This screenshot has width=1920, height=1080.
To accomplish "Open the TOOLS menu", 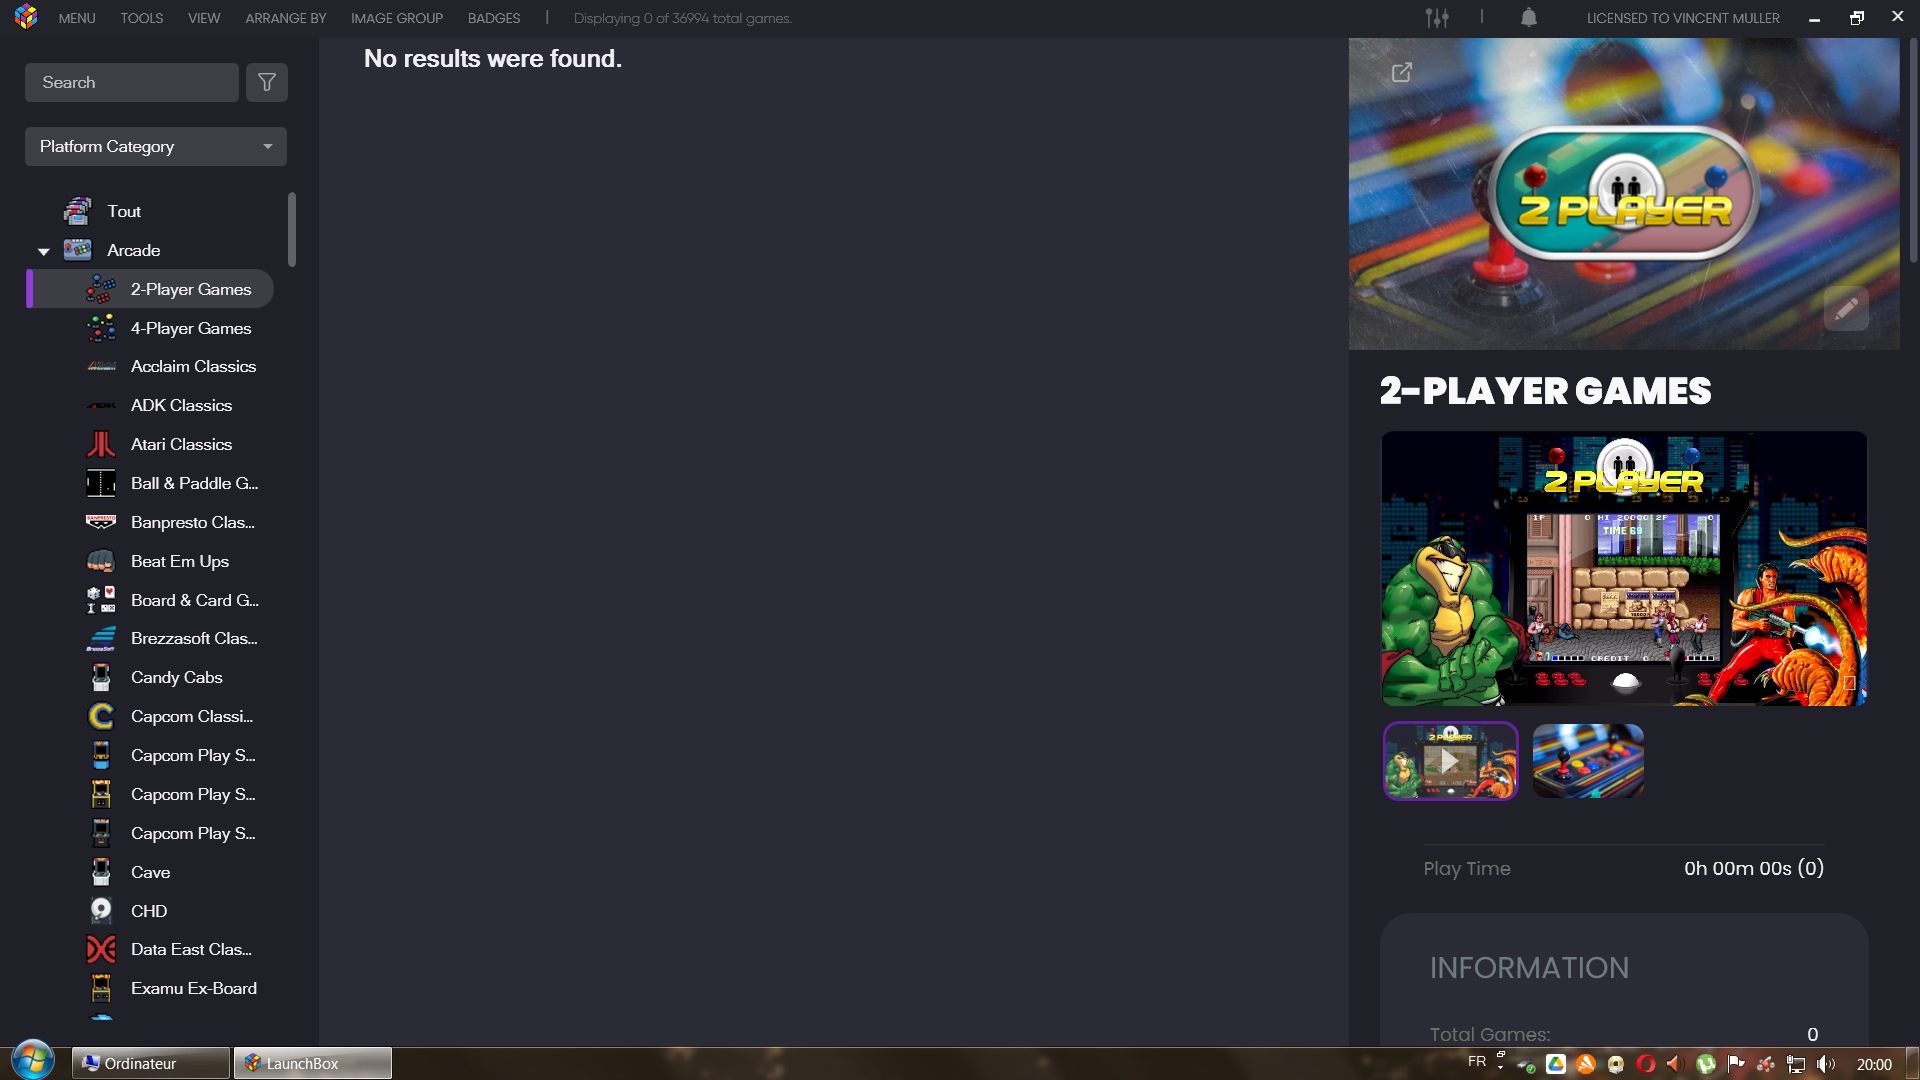I will point(142,18).
